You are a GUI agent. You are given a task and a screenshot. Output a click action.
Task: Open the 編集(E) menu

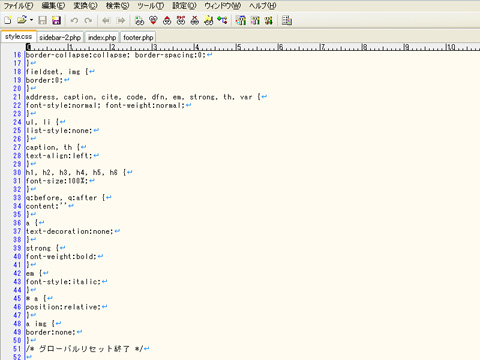coord(53,6)
